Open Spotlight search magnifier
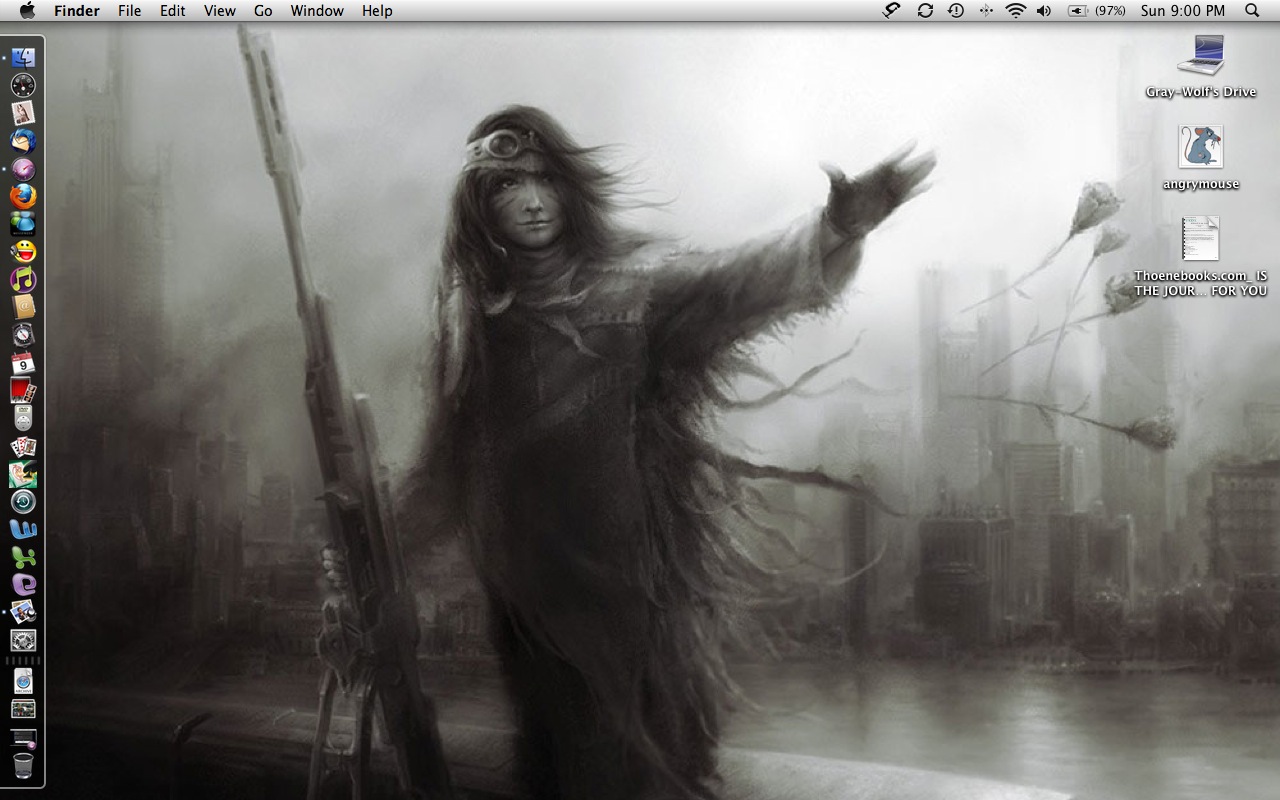 (x=1252, y=11)
